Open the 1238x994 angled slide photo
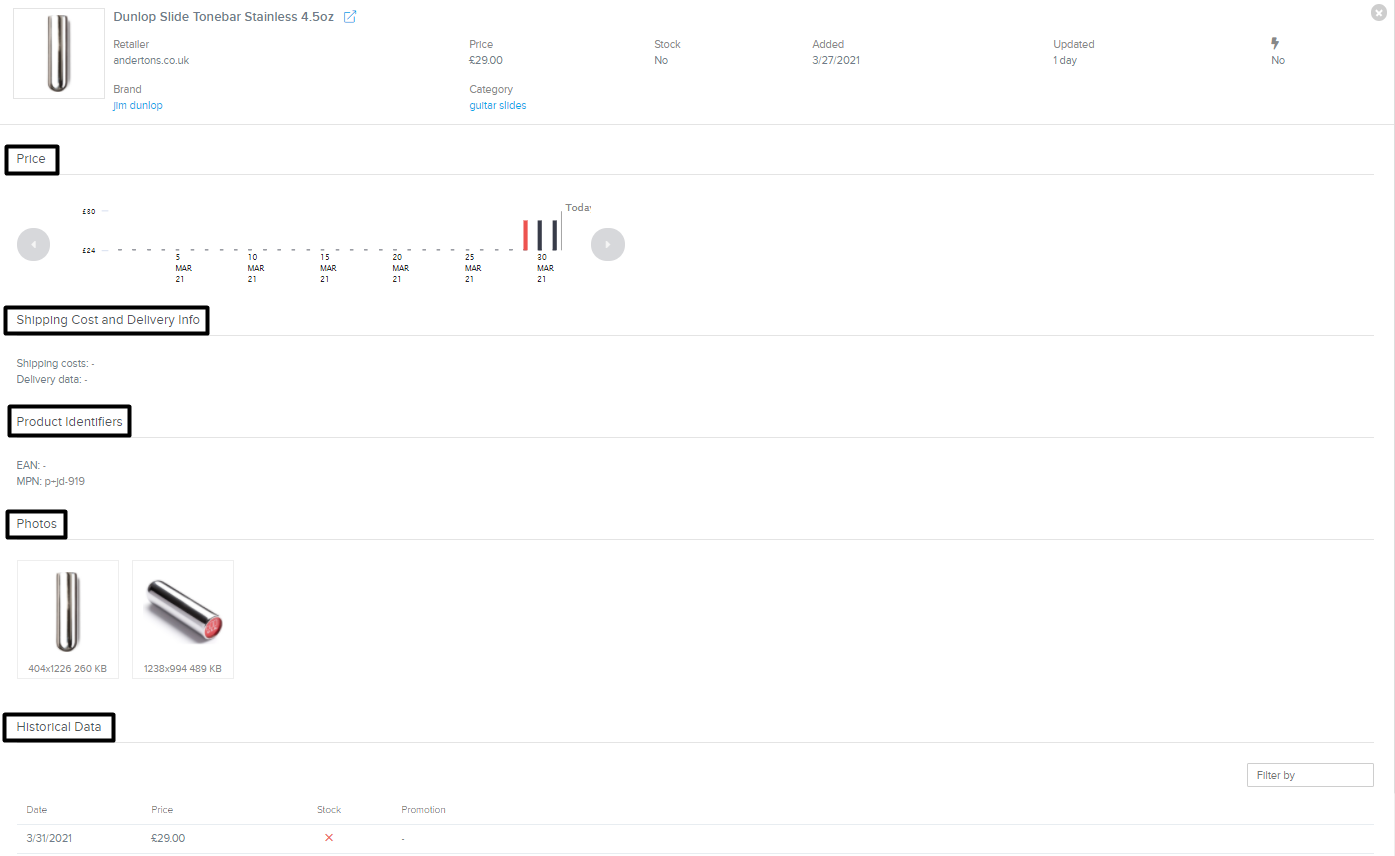This screenshot has width=1395, height=856. [183, 612]
